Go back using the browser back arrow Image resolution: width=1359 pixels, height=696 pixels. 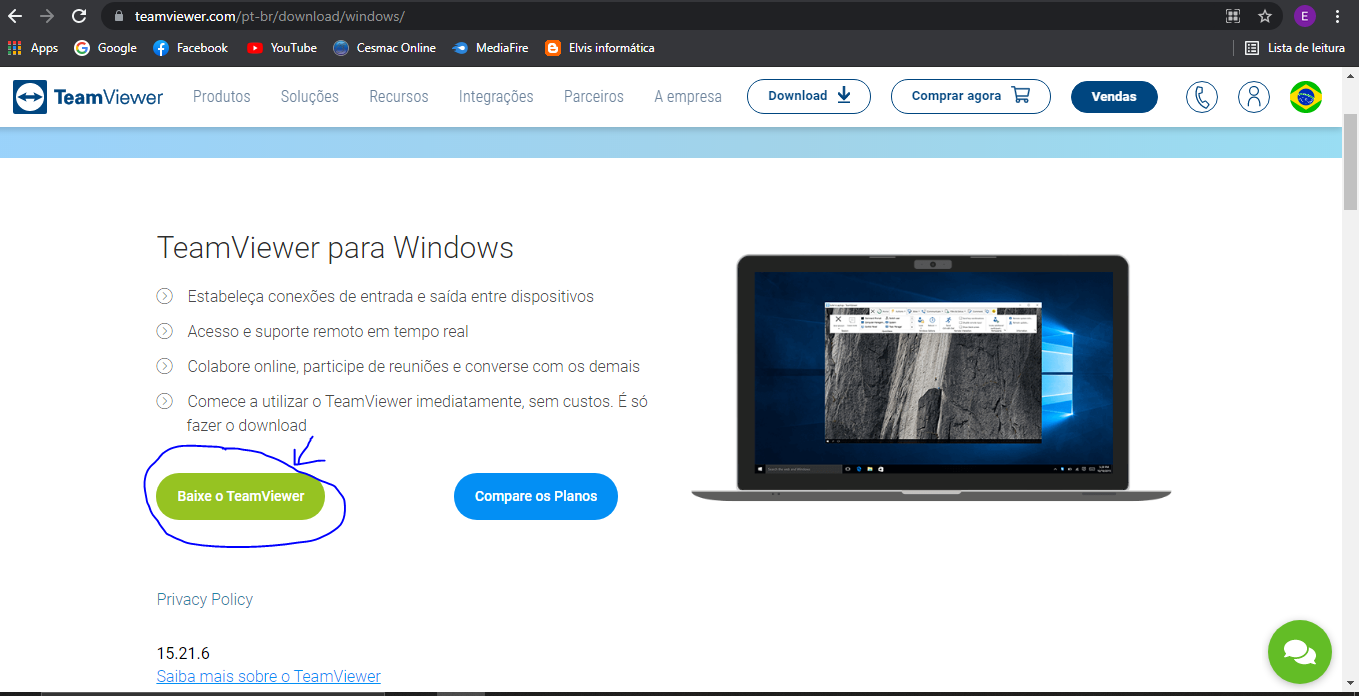click(15, 16)
